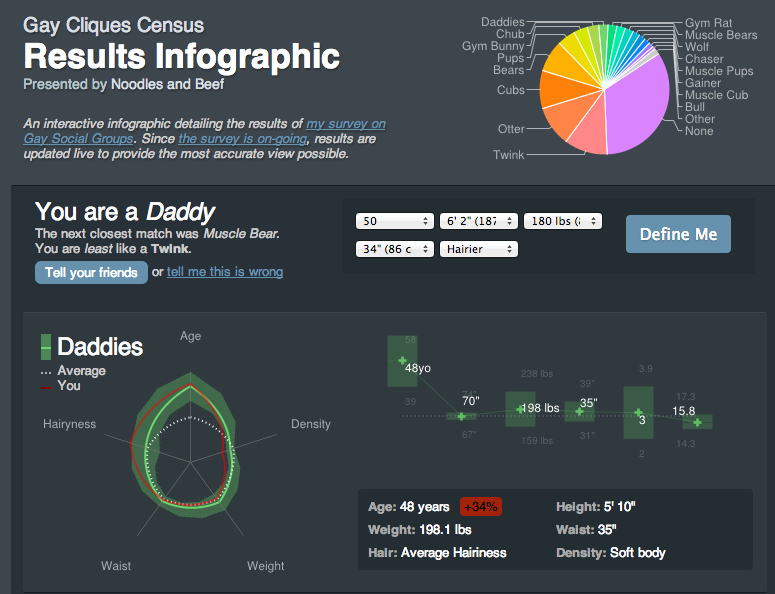Expand the Hairier hairiness dropdown

(478, 249)
